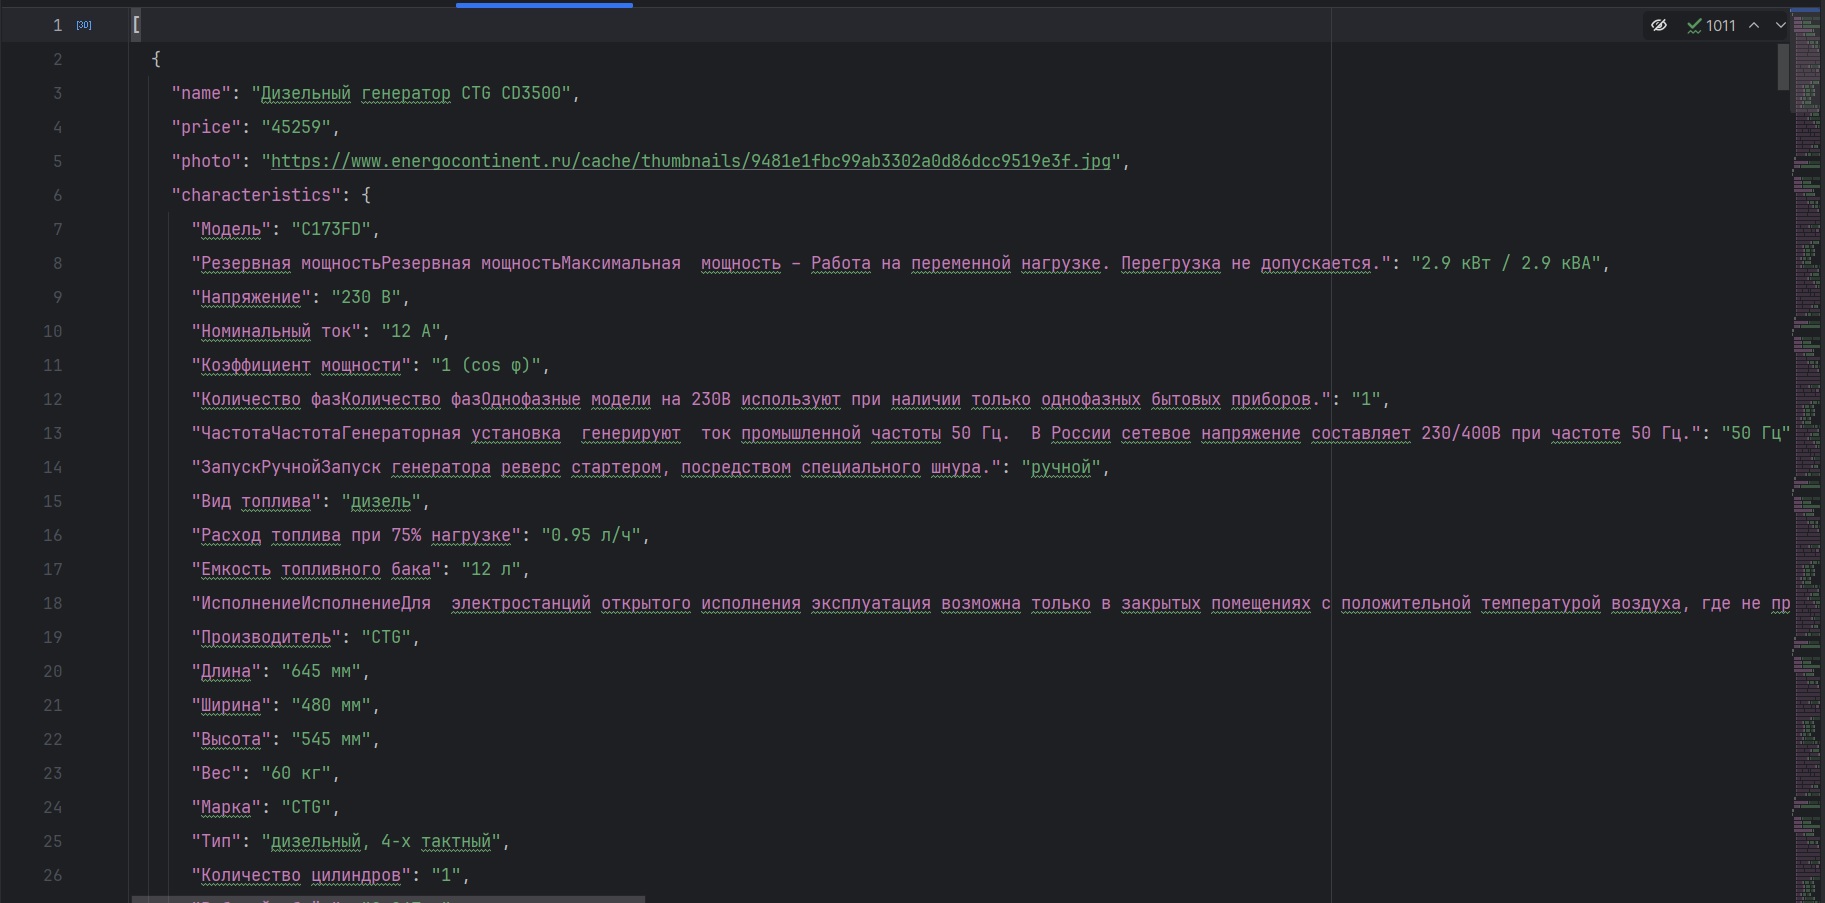The image size is (1825, 903).
Task: Click the "1 (cos φ)" value
Action: coord(486,365)
